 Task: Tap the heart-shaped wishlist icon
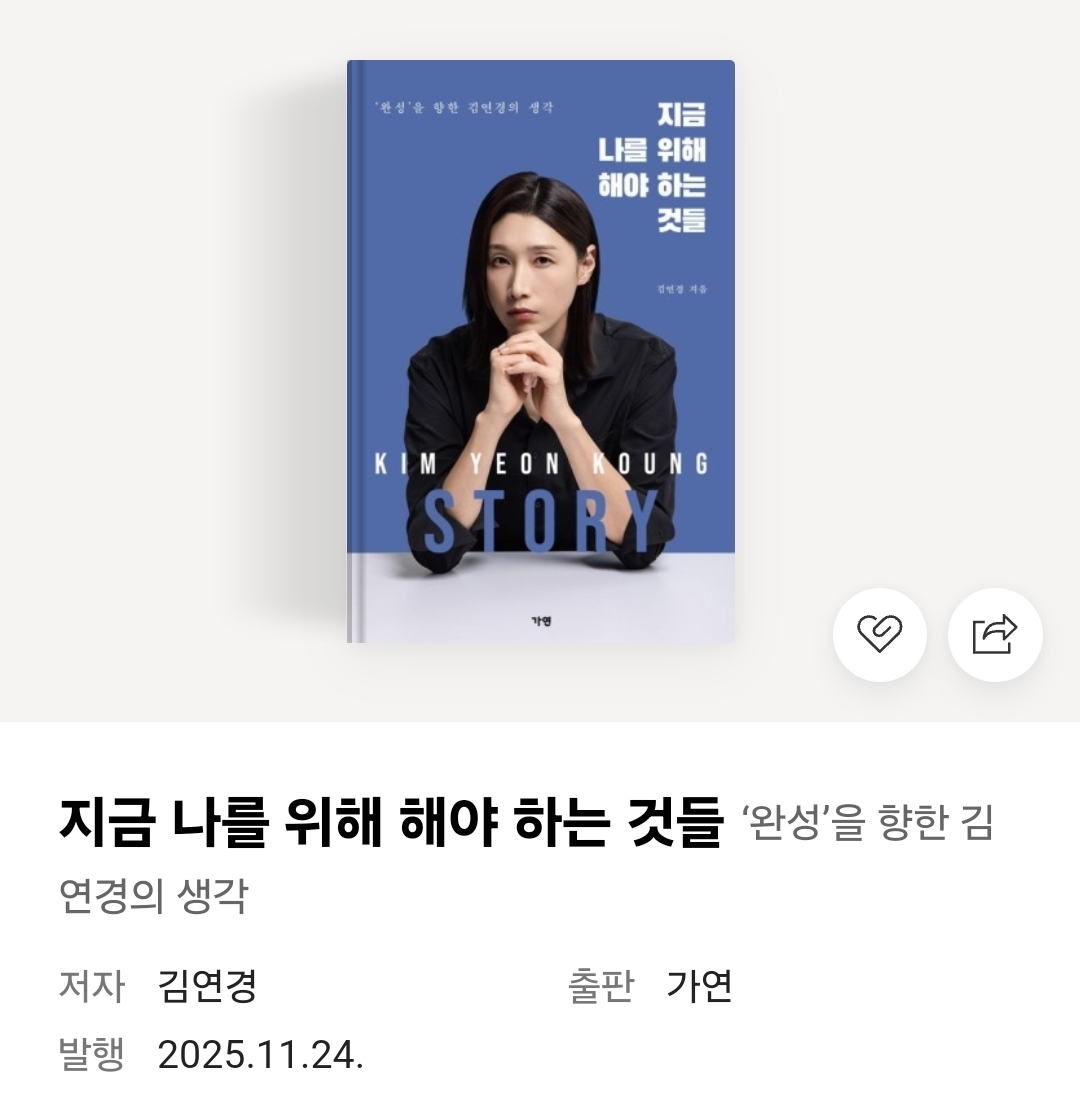879,635
